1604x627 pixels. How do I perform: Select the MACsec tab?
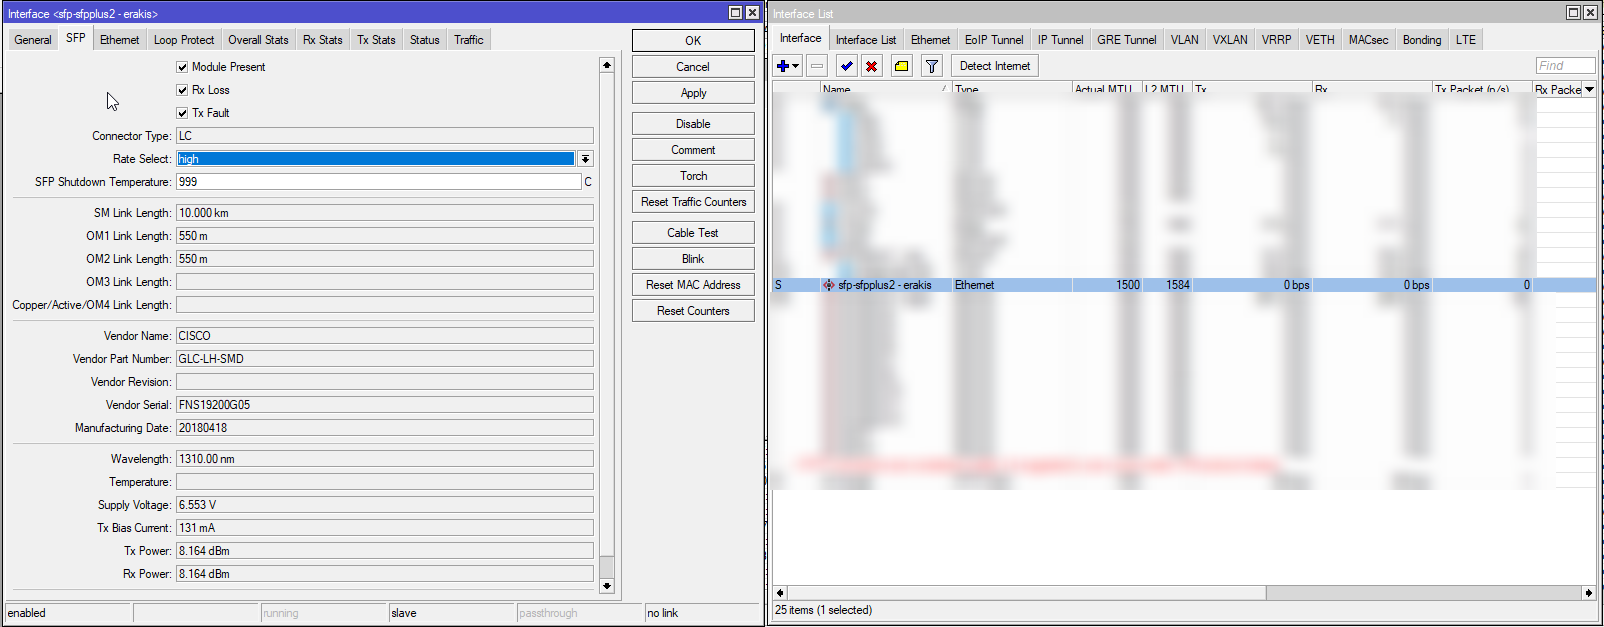point(1368,40)
